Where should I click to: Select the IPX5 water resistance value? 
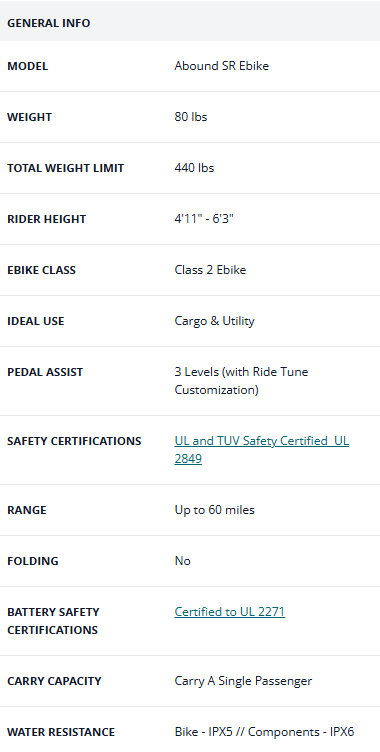pyautogui.click(x=264, y=732)
